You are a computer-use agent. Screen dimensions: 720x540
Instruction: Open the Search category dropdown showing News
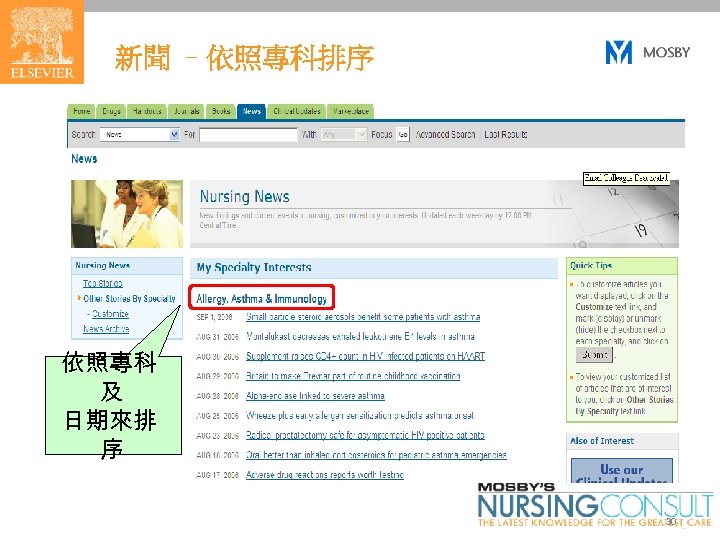(140, 135)
